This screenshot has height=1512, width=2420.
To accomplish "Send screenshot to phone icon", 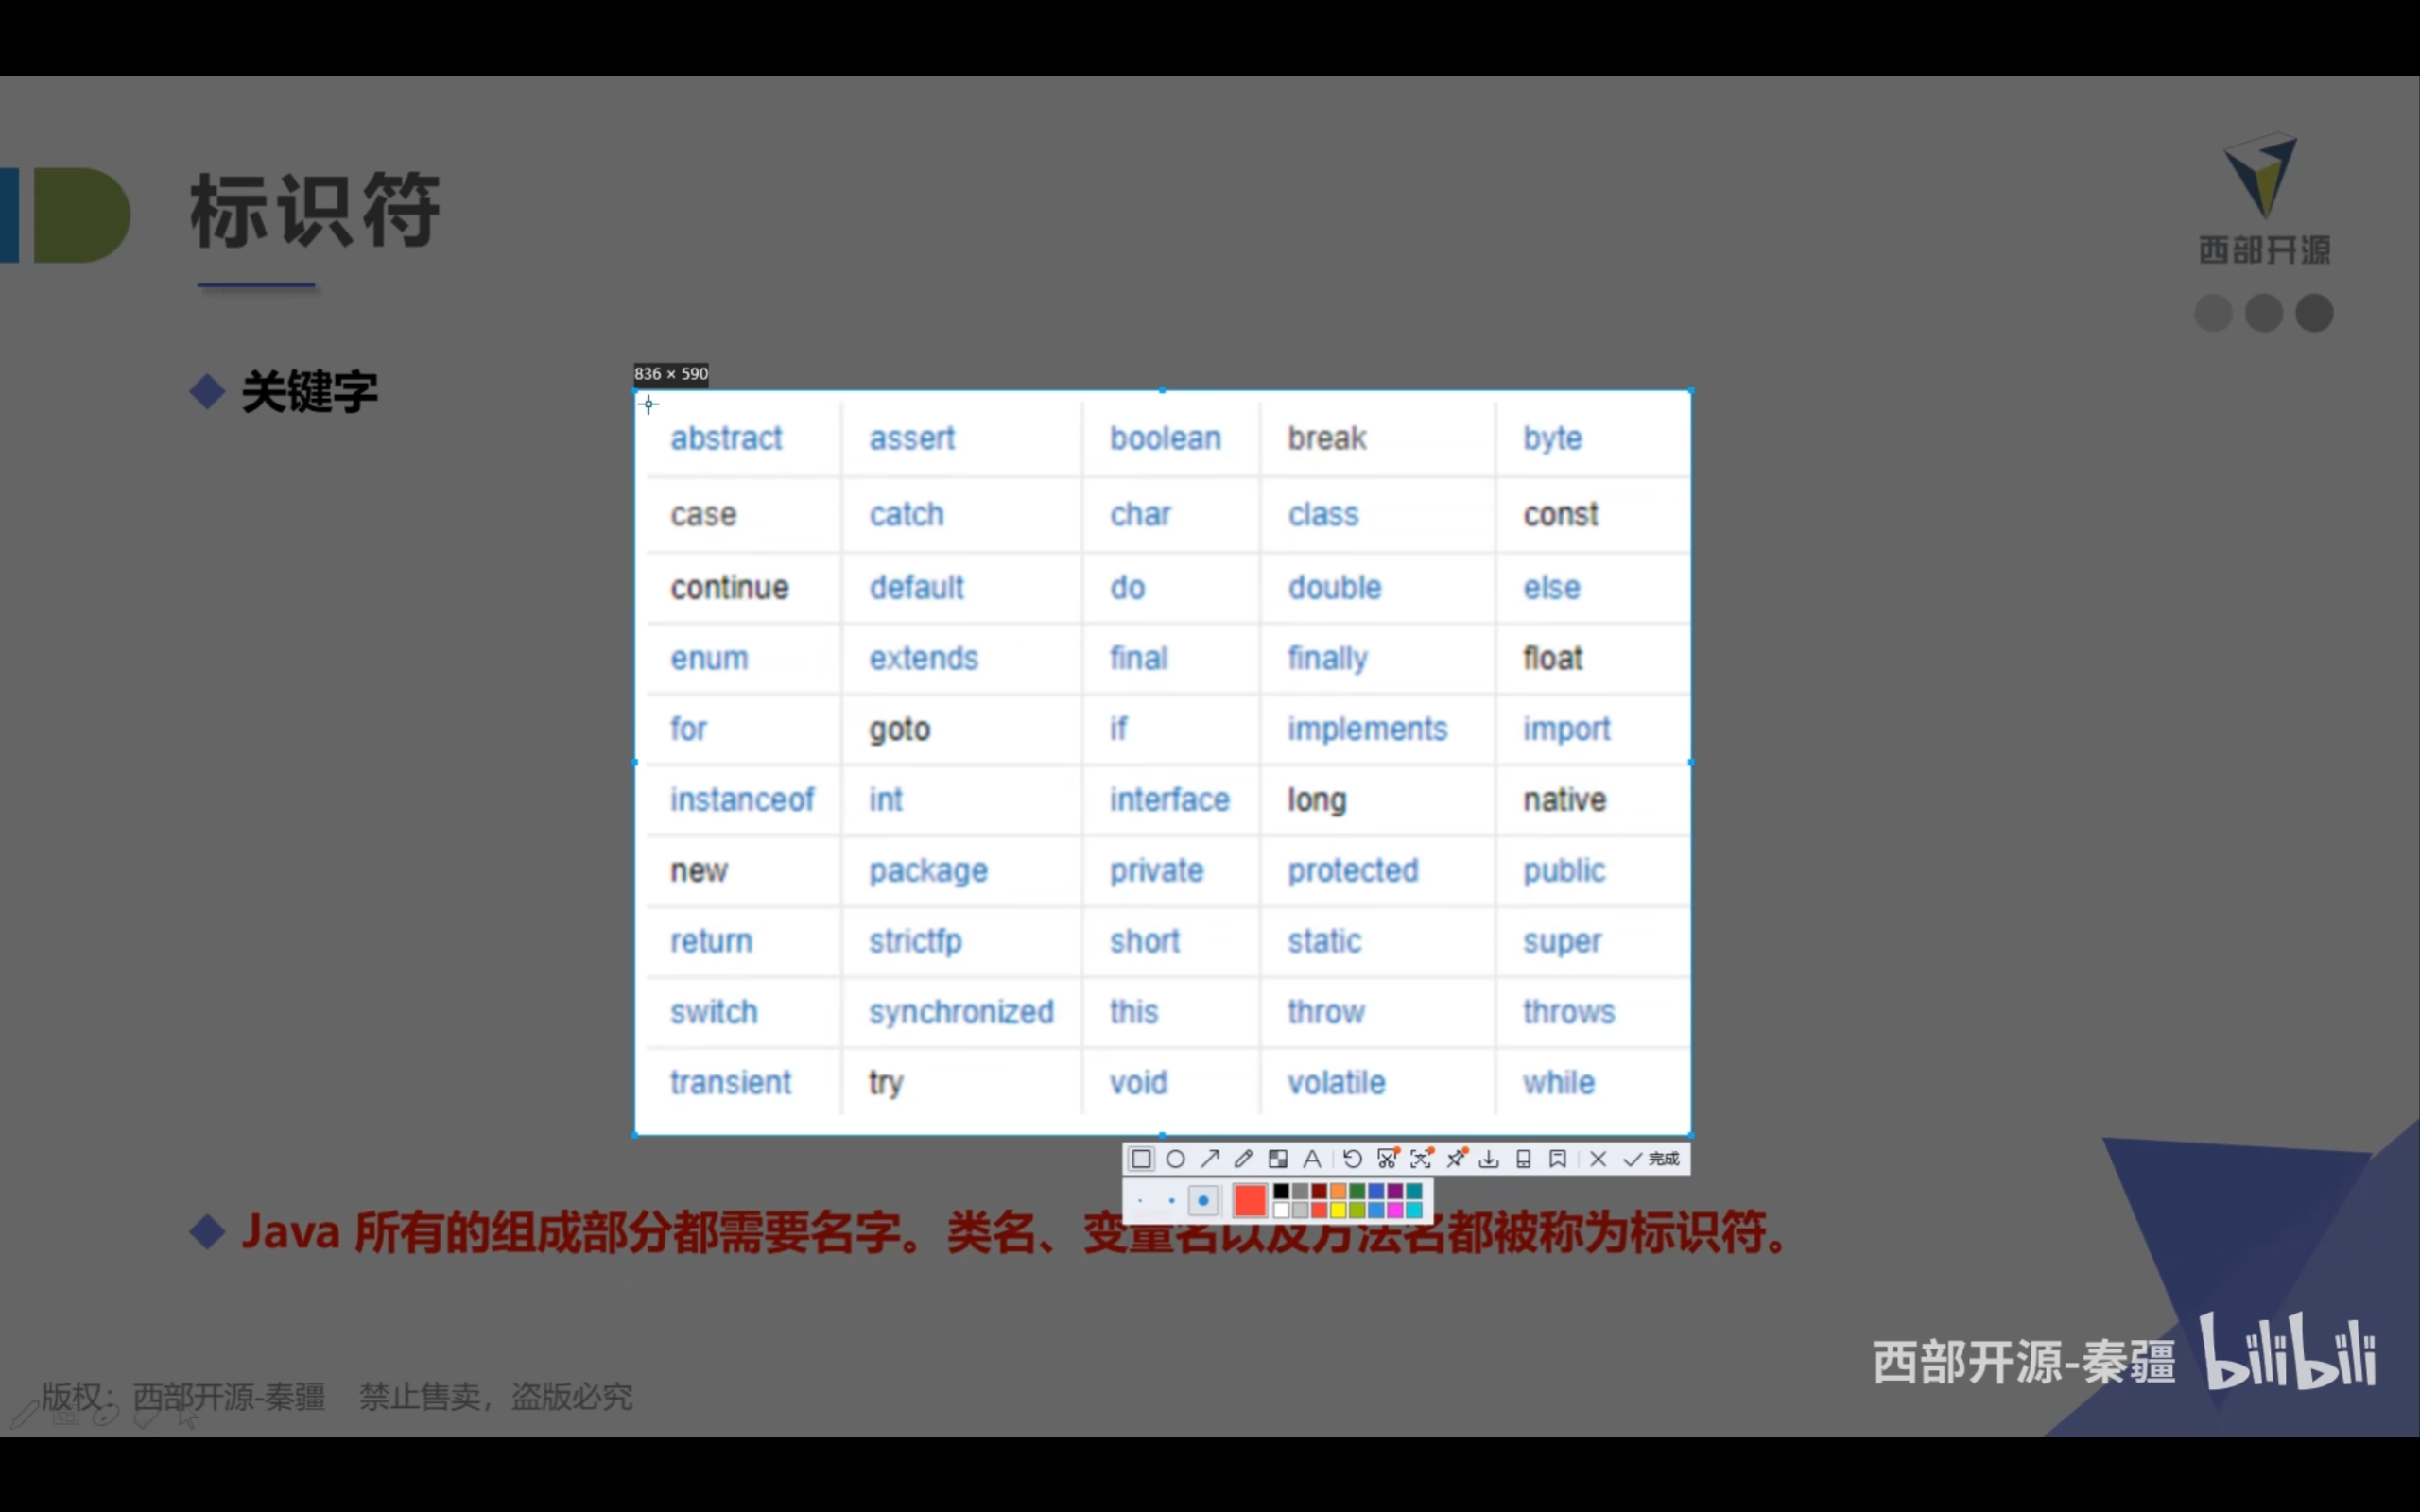I will [1523, 1159].
